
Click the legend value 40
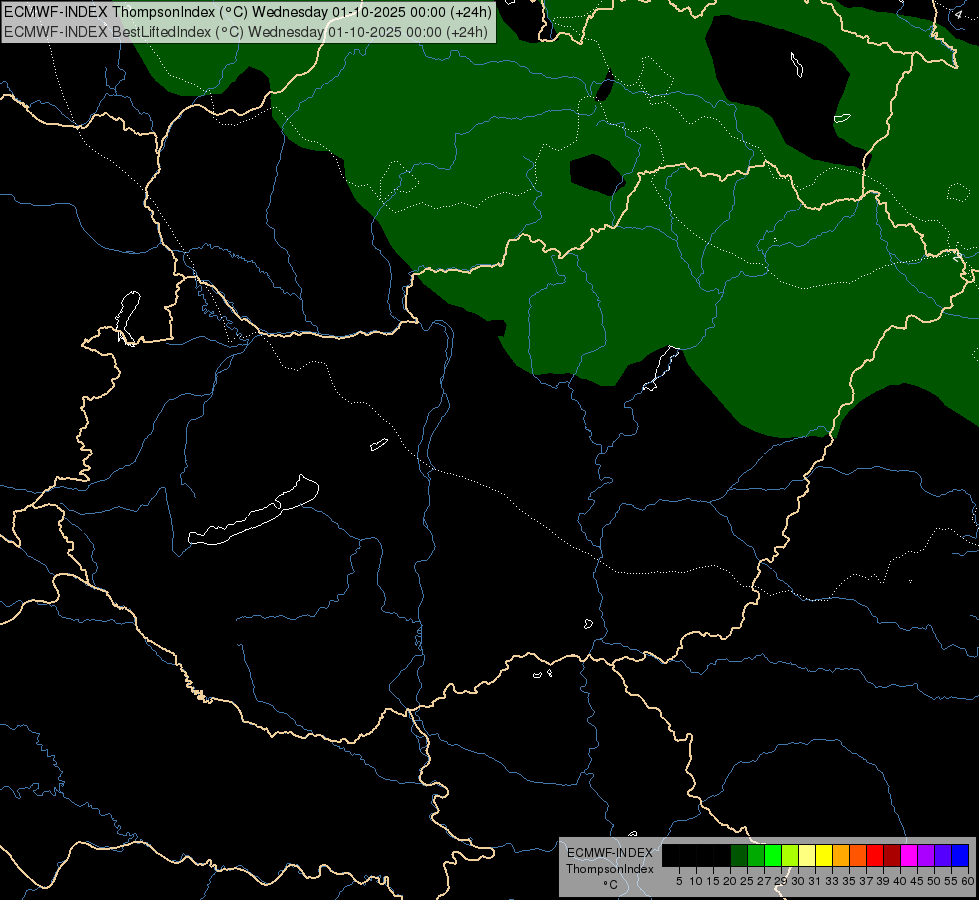pyautogui.click(x=900, y=881)
